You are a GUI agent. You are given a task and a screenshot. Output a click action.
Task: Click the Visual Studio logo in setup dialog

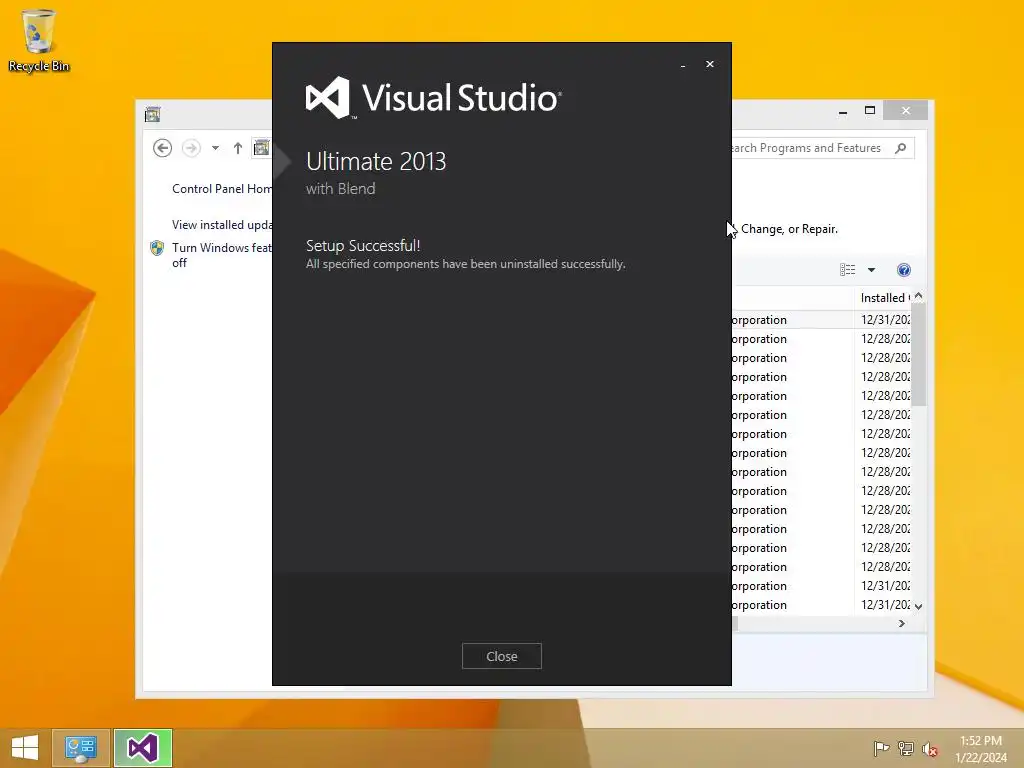pyautogui.click(x=434, y=98)
